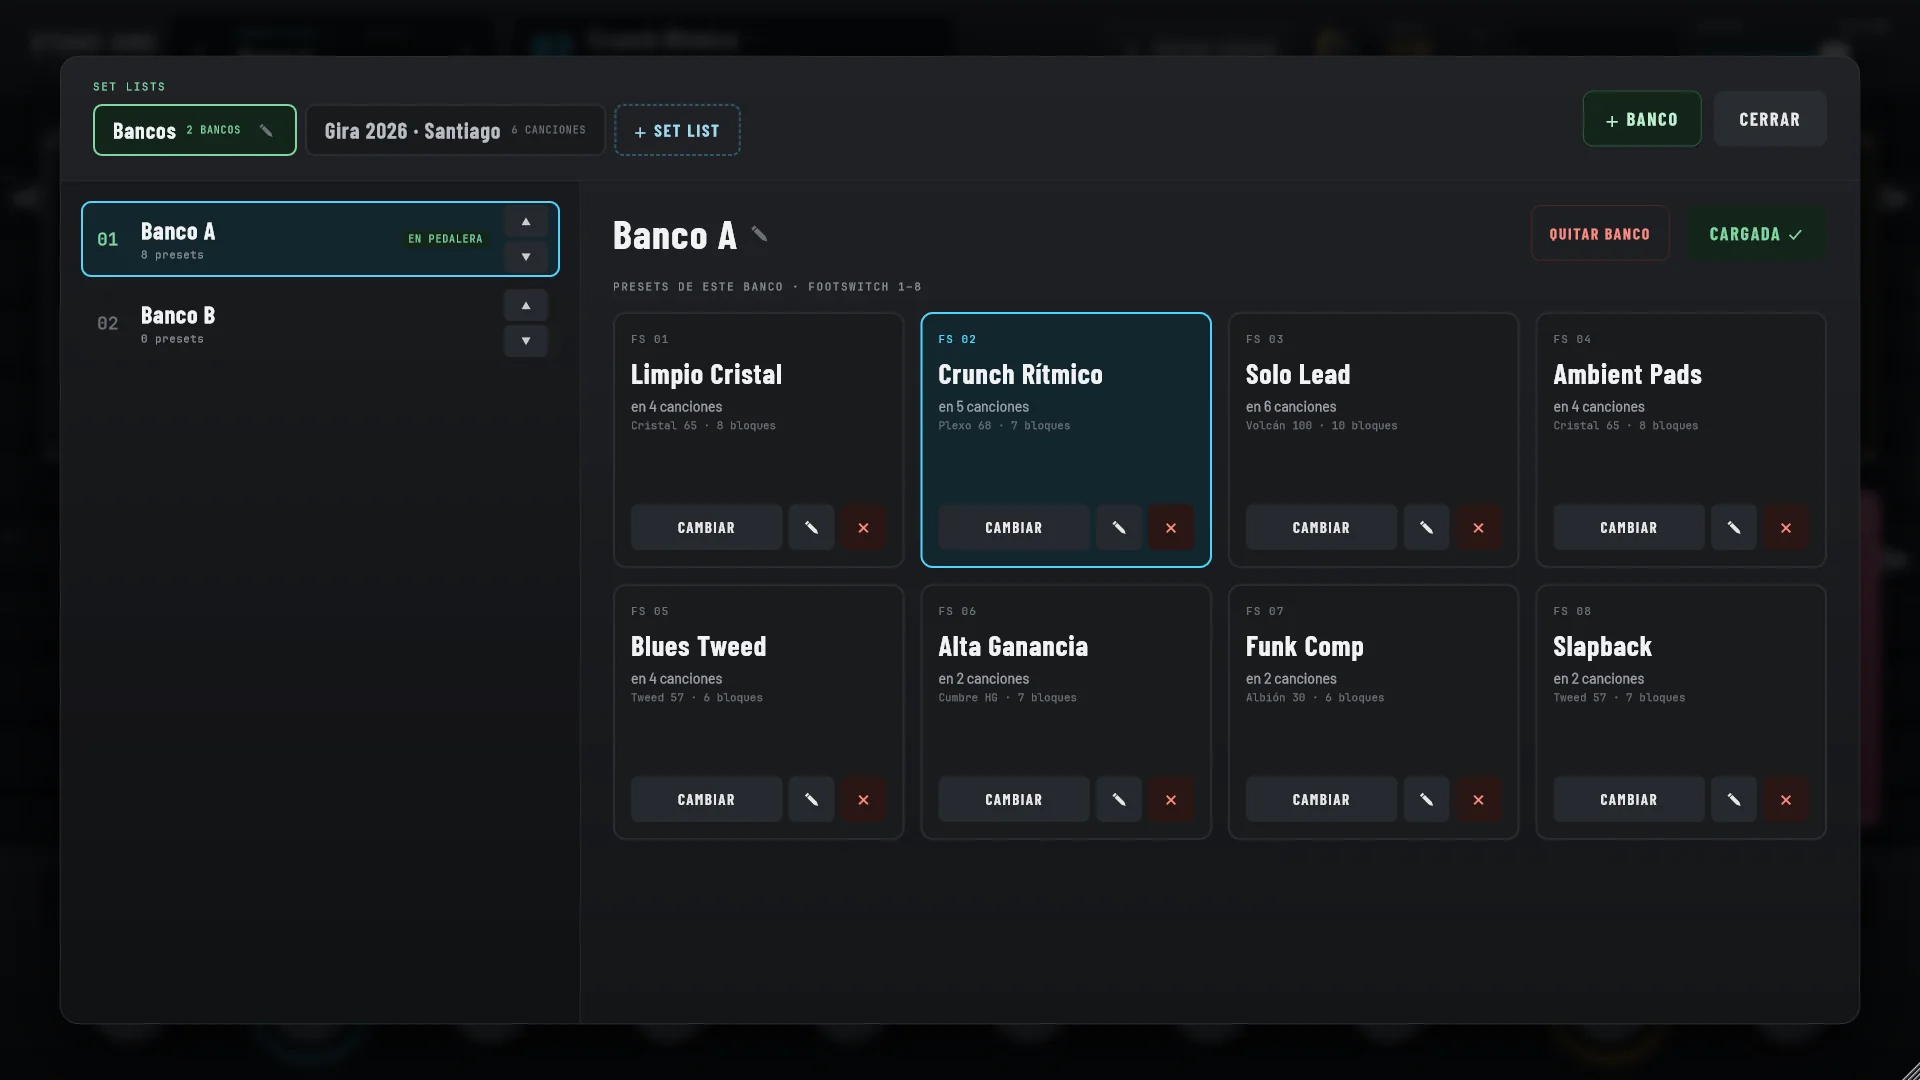The height and width of the screenshot is (1080, 1920).
Task: Delete Solo Lead using red X icon
Action: coord(1478,527)
